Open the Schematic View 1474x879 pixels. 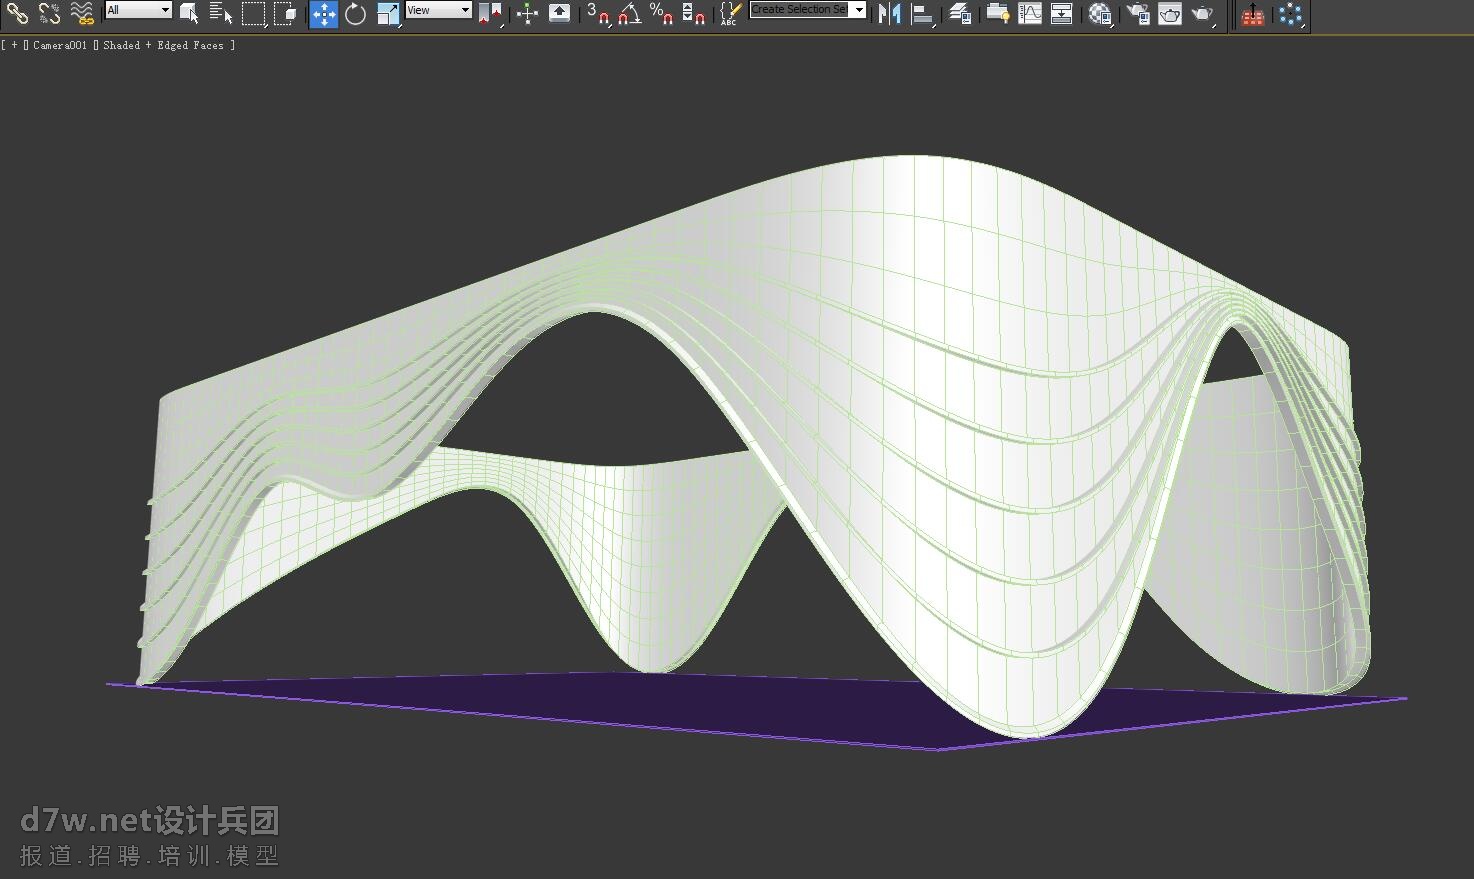pos(1062,13)
